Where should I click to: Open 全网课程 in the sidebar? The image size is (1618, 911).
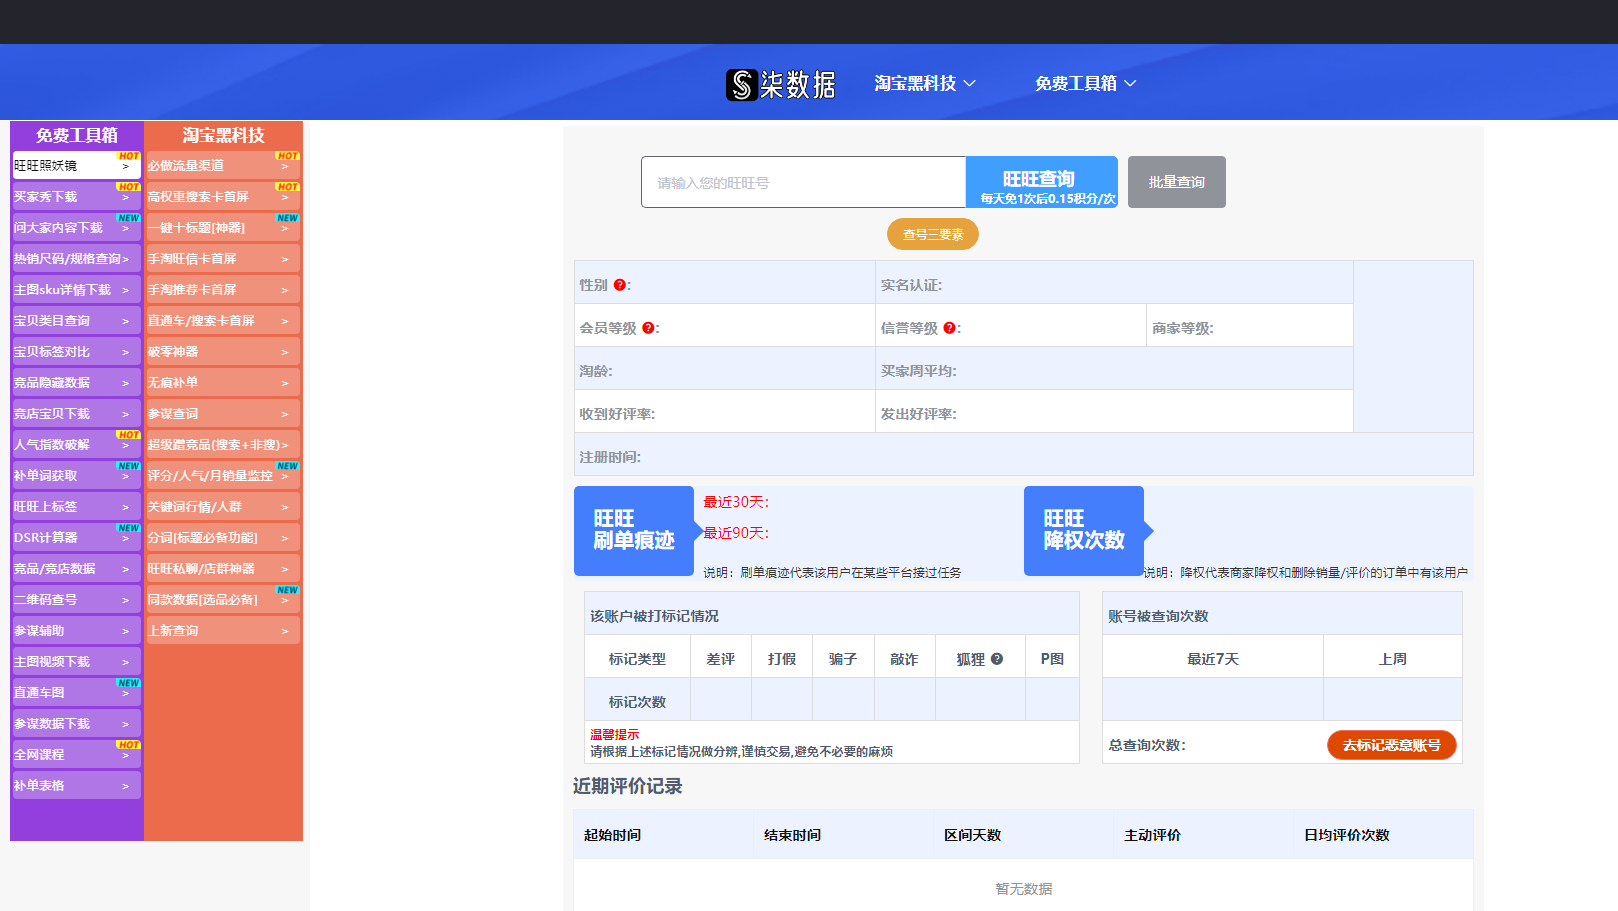tap(77, 754)
